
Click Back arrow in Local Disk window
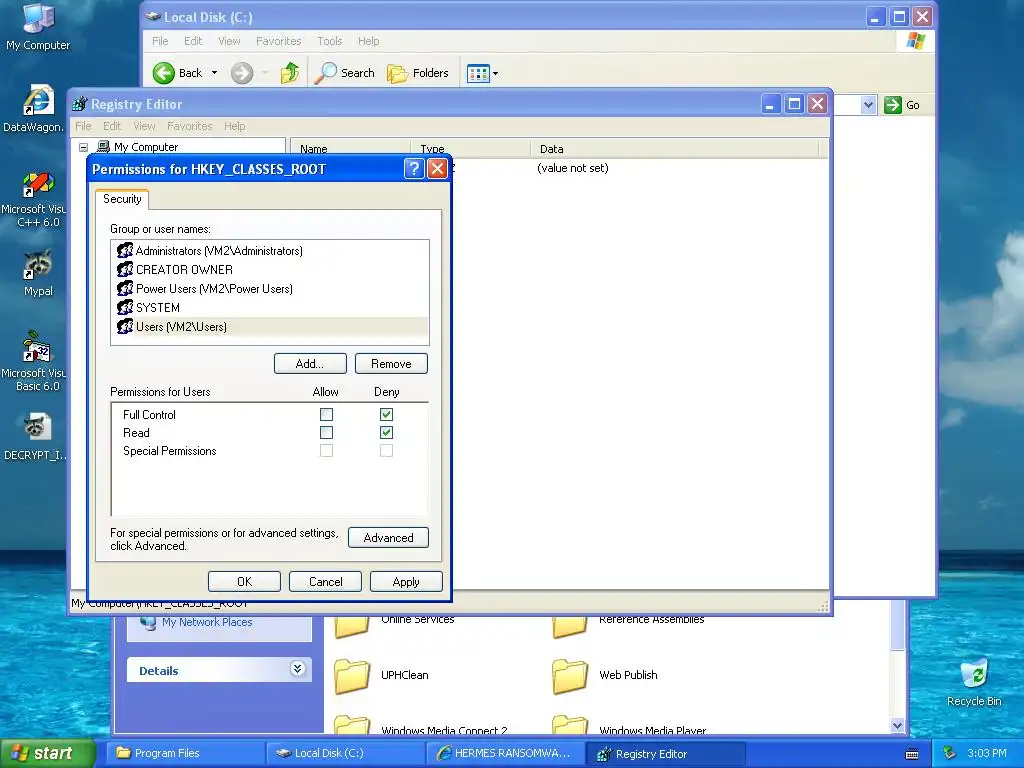(163, 73)
